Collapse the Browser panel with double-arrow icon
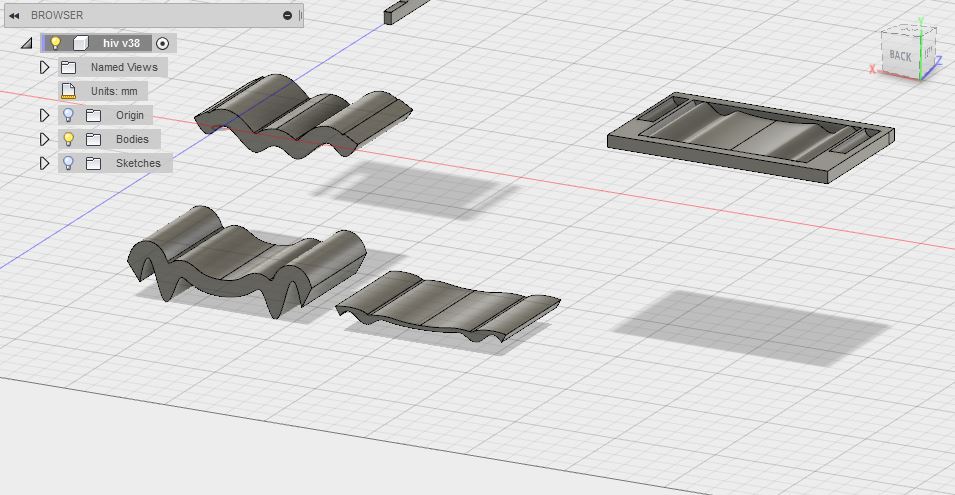The width and height of the screenshot is (955, 495). click(x=13, y=15)
